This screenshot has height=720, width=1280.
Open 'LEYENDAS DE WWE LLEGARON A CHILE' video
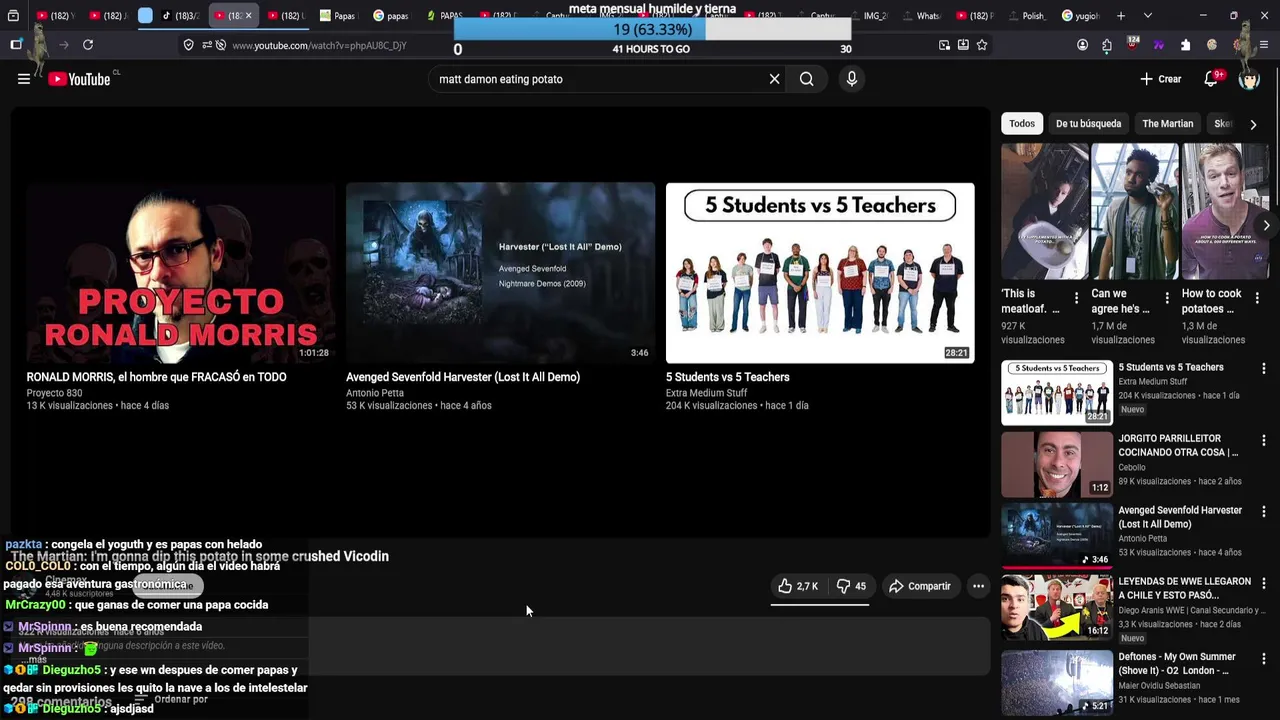(1184, 588)
